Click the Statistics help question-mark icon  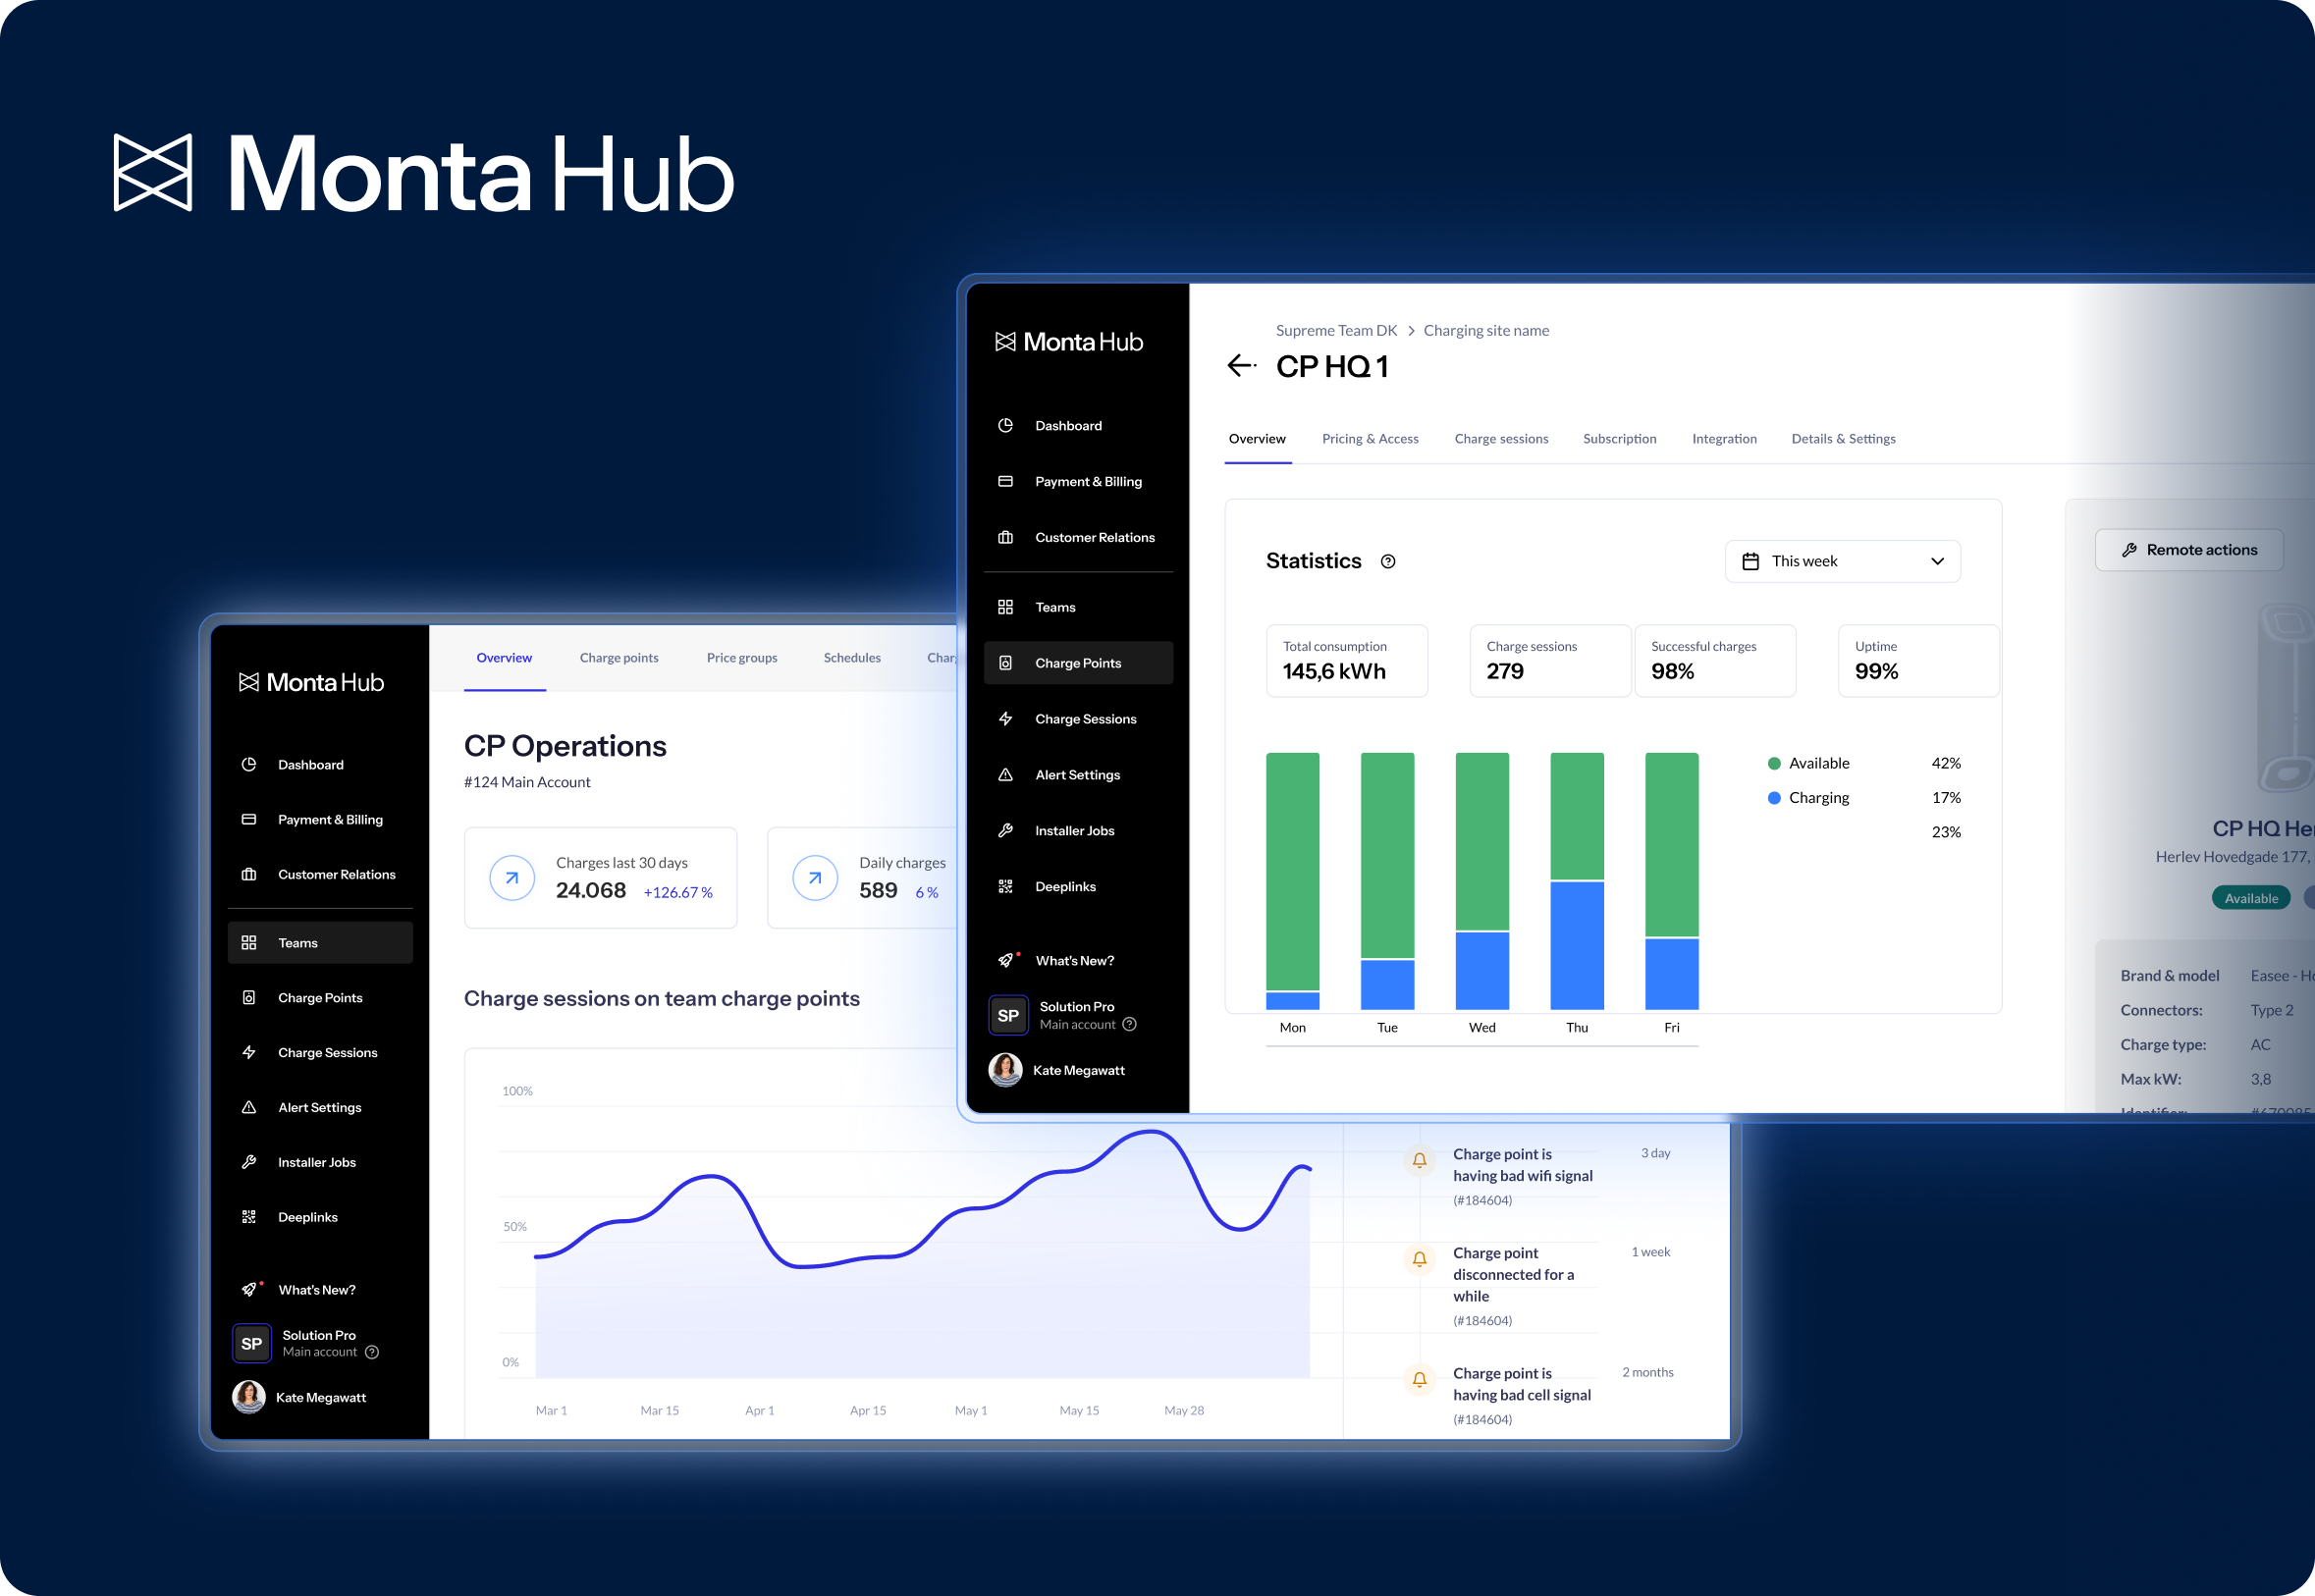pos(1388,562)
